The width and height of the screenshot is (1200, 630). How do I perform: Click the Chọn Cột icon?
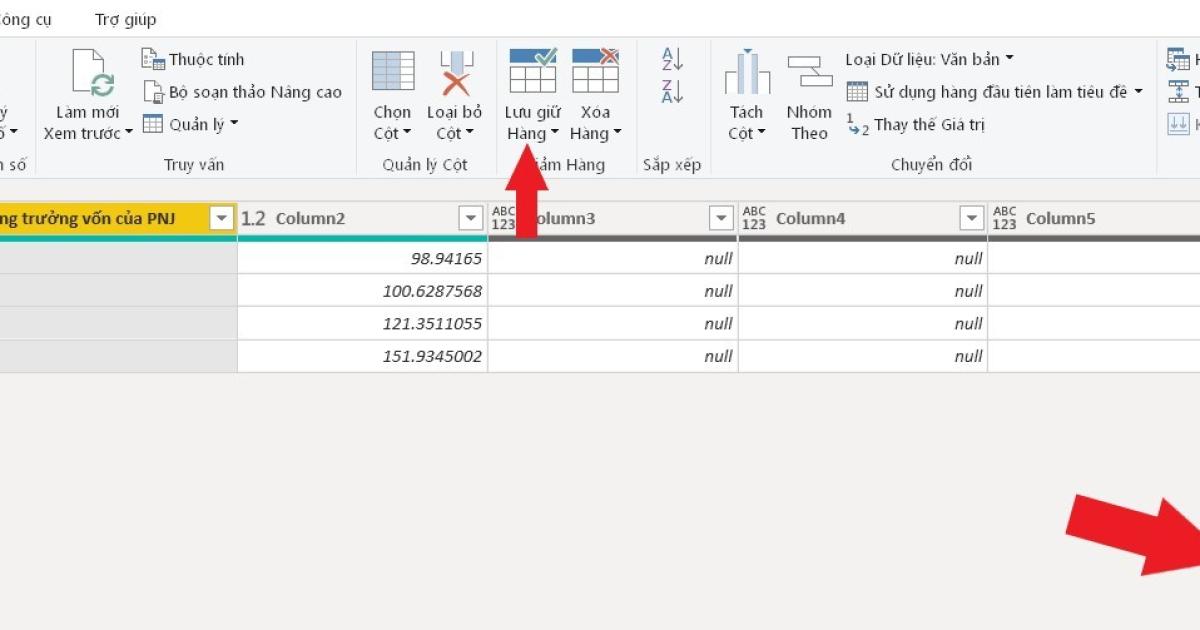[393, 71]
